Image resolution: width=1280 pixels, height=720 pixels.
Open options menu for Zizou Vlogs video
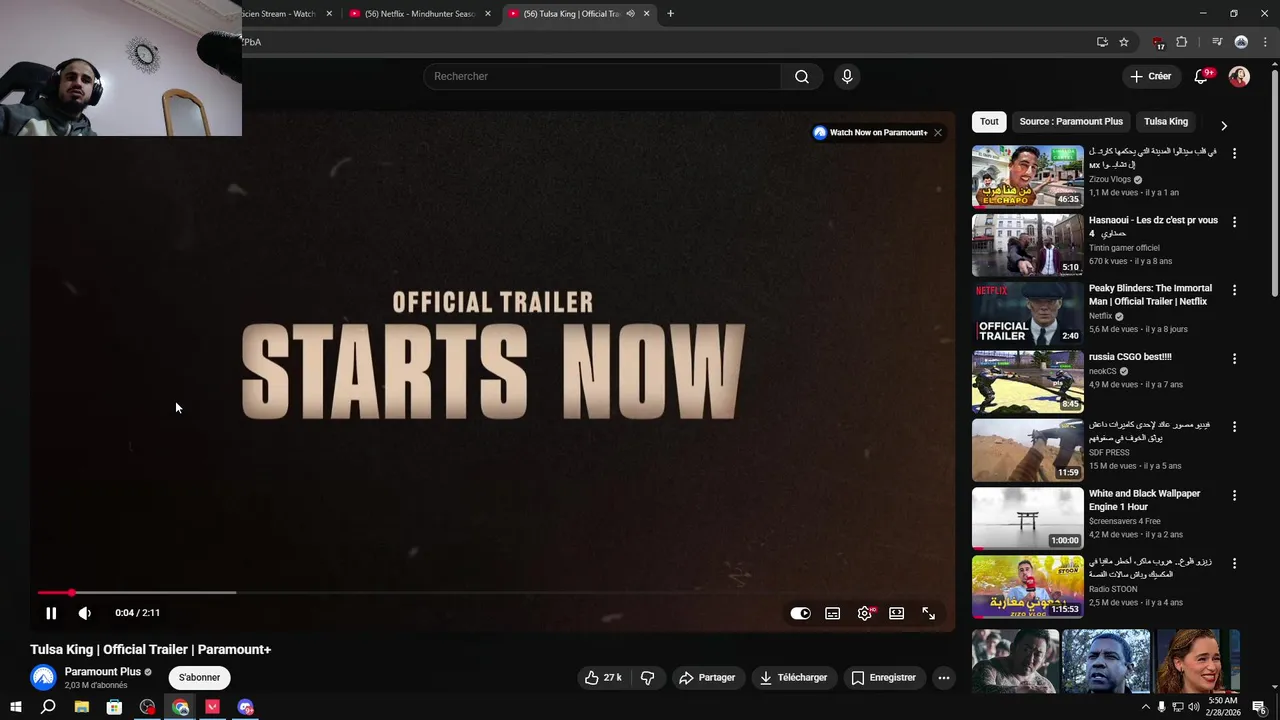coord(1234,154)
